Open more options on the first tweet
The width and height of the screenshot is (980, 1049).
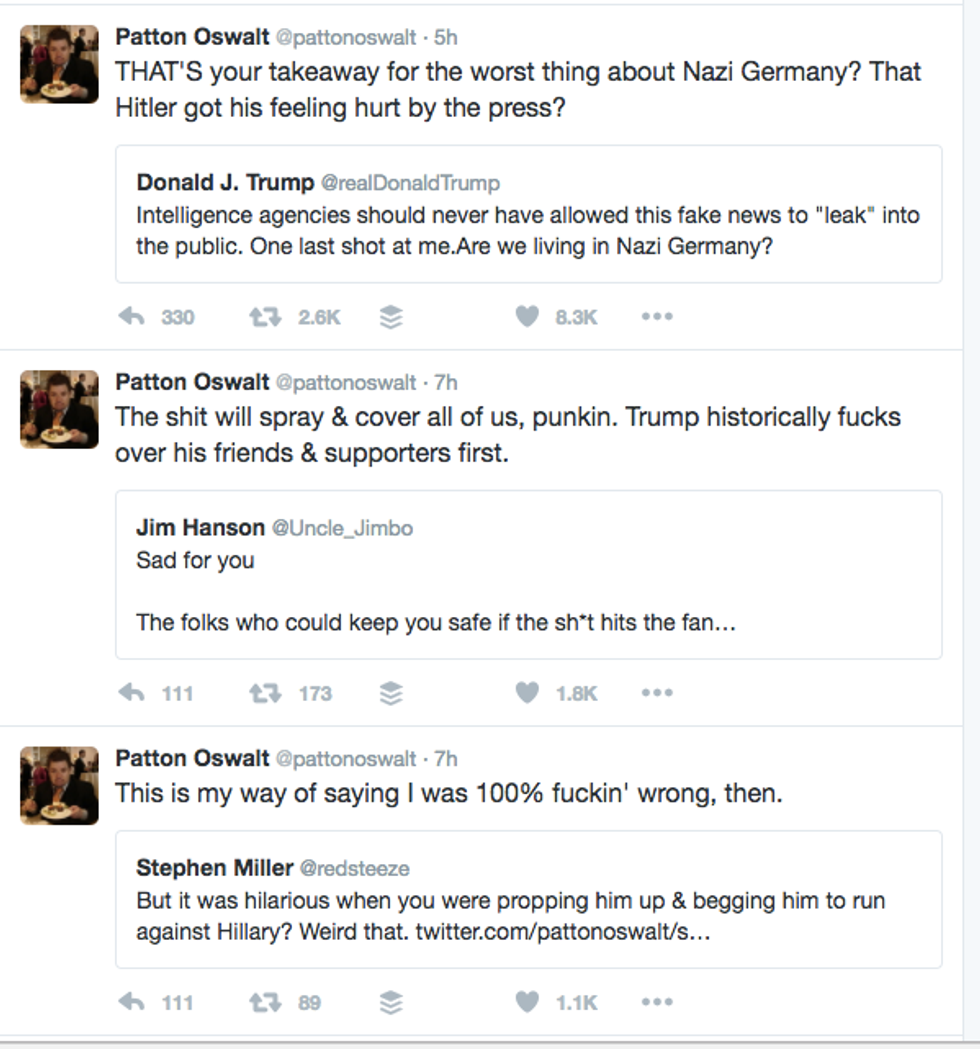(657, 317)
